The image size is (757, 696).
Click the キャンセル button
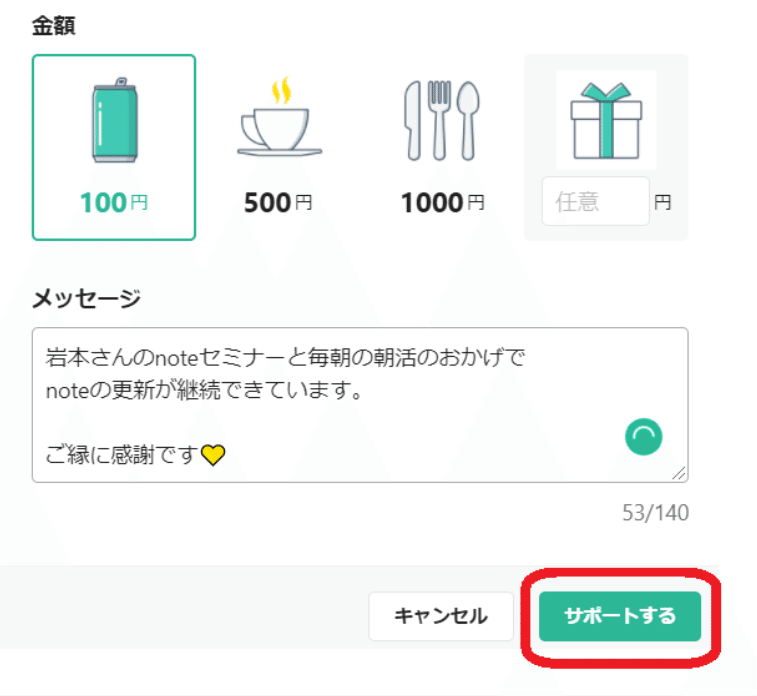coord(441,616)
